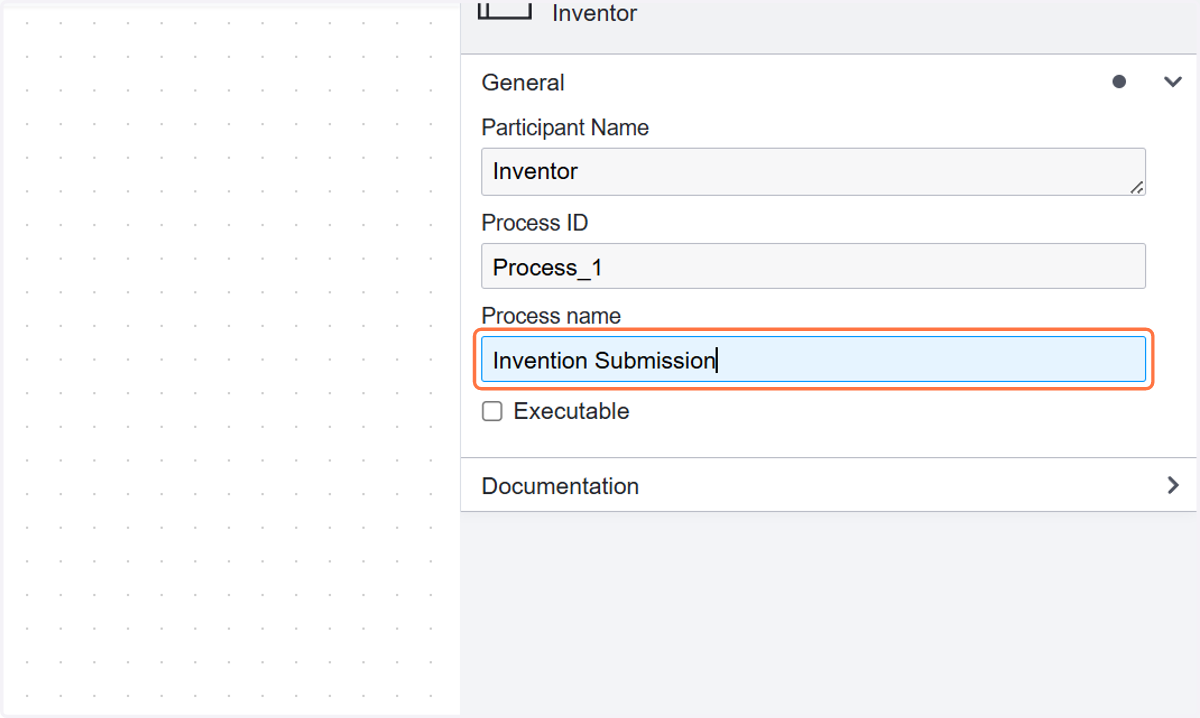Enable the Executable checkbox
Screen dimensions: 1200x718
[x=492, y=411]
